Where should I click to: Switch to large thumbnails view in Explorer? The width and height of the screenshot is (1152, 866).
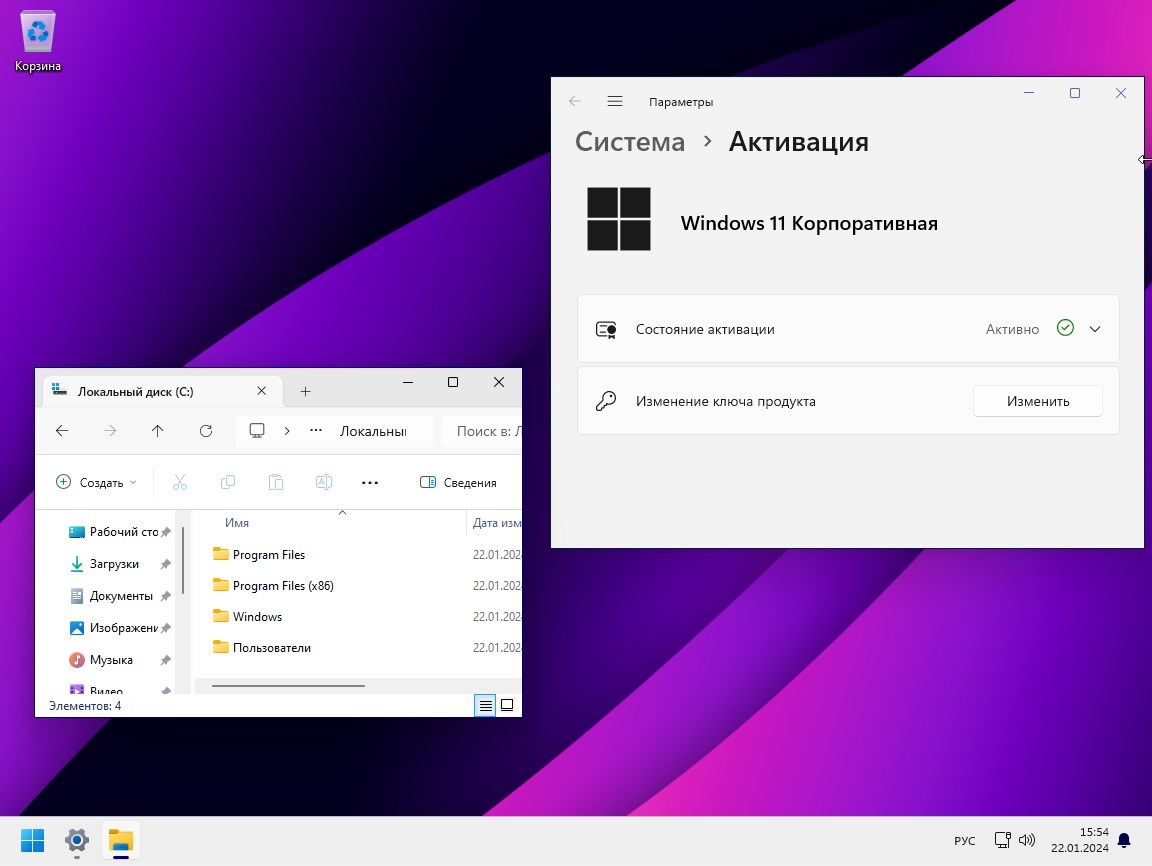click(507, 705)
